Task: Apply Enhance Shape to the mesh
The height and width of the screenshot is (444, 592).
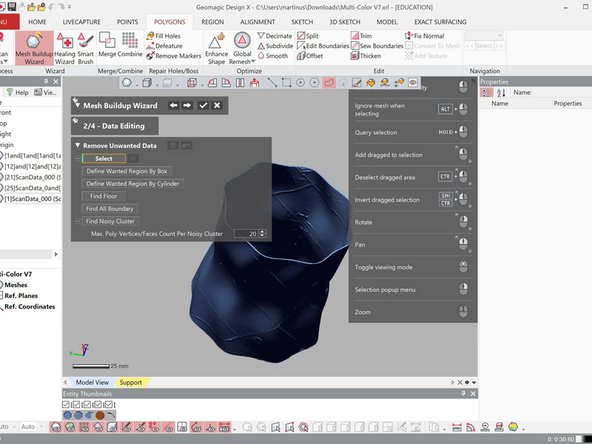Action: tap(216, 48)
